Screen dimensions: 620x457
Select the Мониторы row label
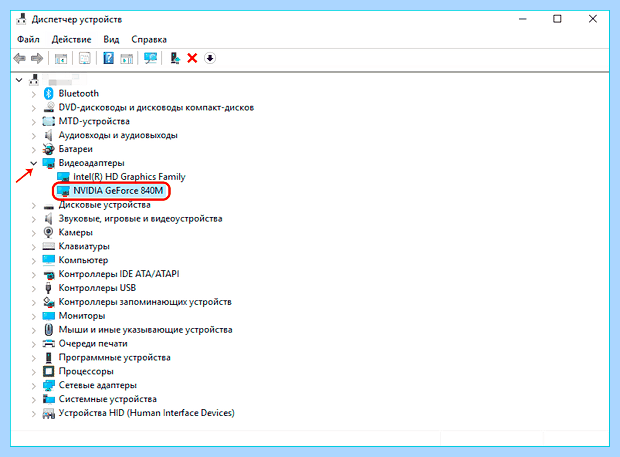[x=82, y=316]
